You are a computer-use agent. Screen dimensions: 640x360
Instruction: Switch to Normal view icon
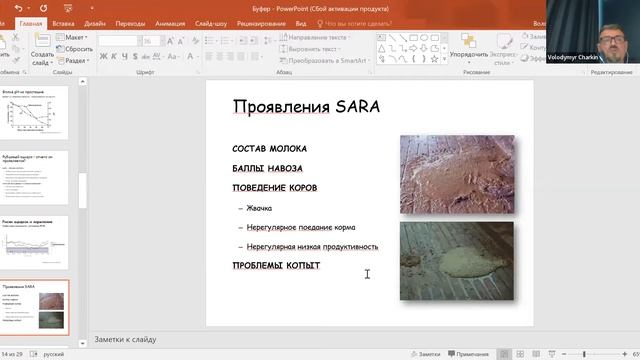tap(504, 354)
